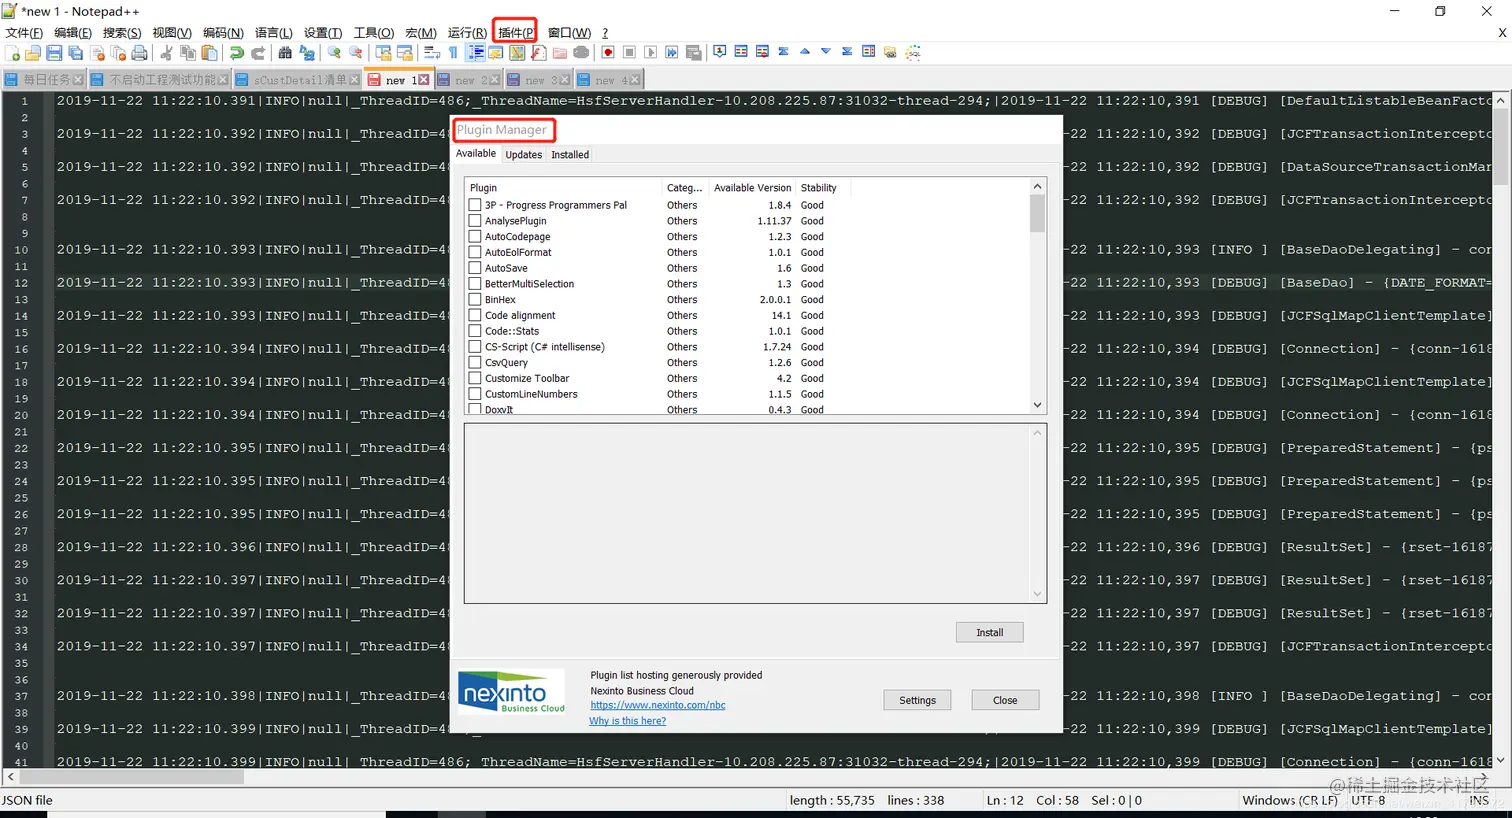Zoom in using the magnifier-plus toolbar icon
Viewport: 1512px width, 818px height.
pyautogui.click(x=335, y=52)
